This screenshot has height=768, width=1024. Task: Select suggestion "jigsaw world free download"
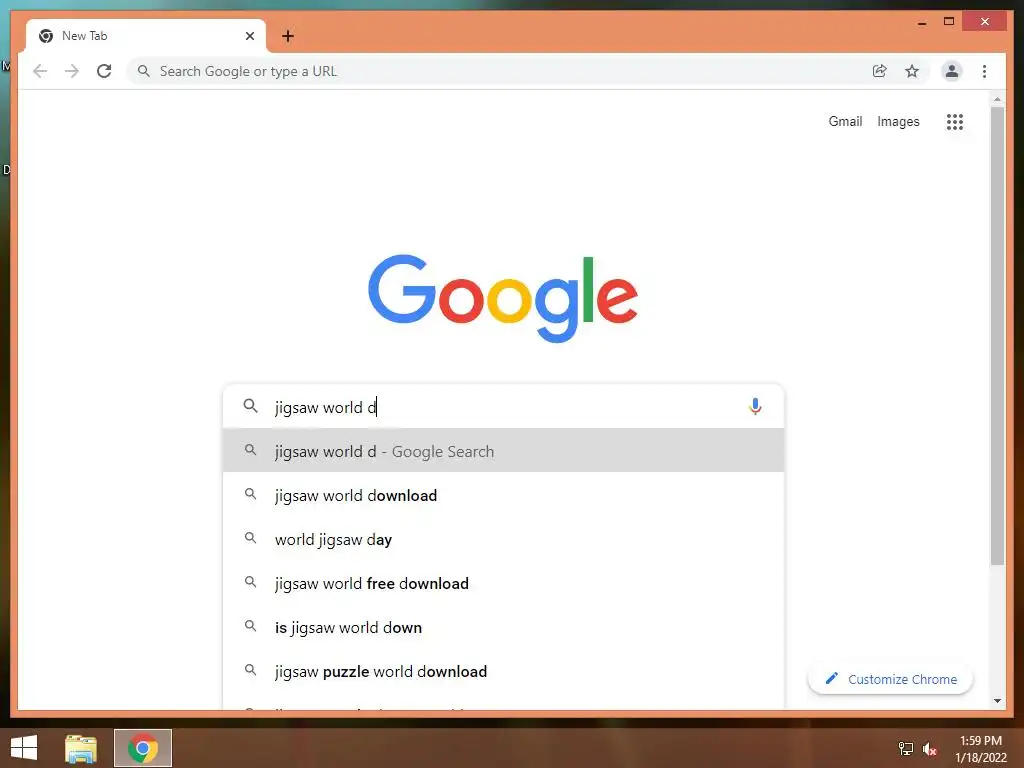pos(504,583)
